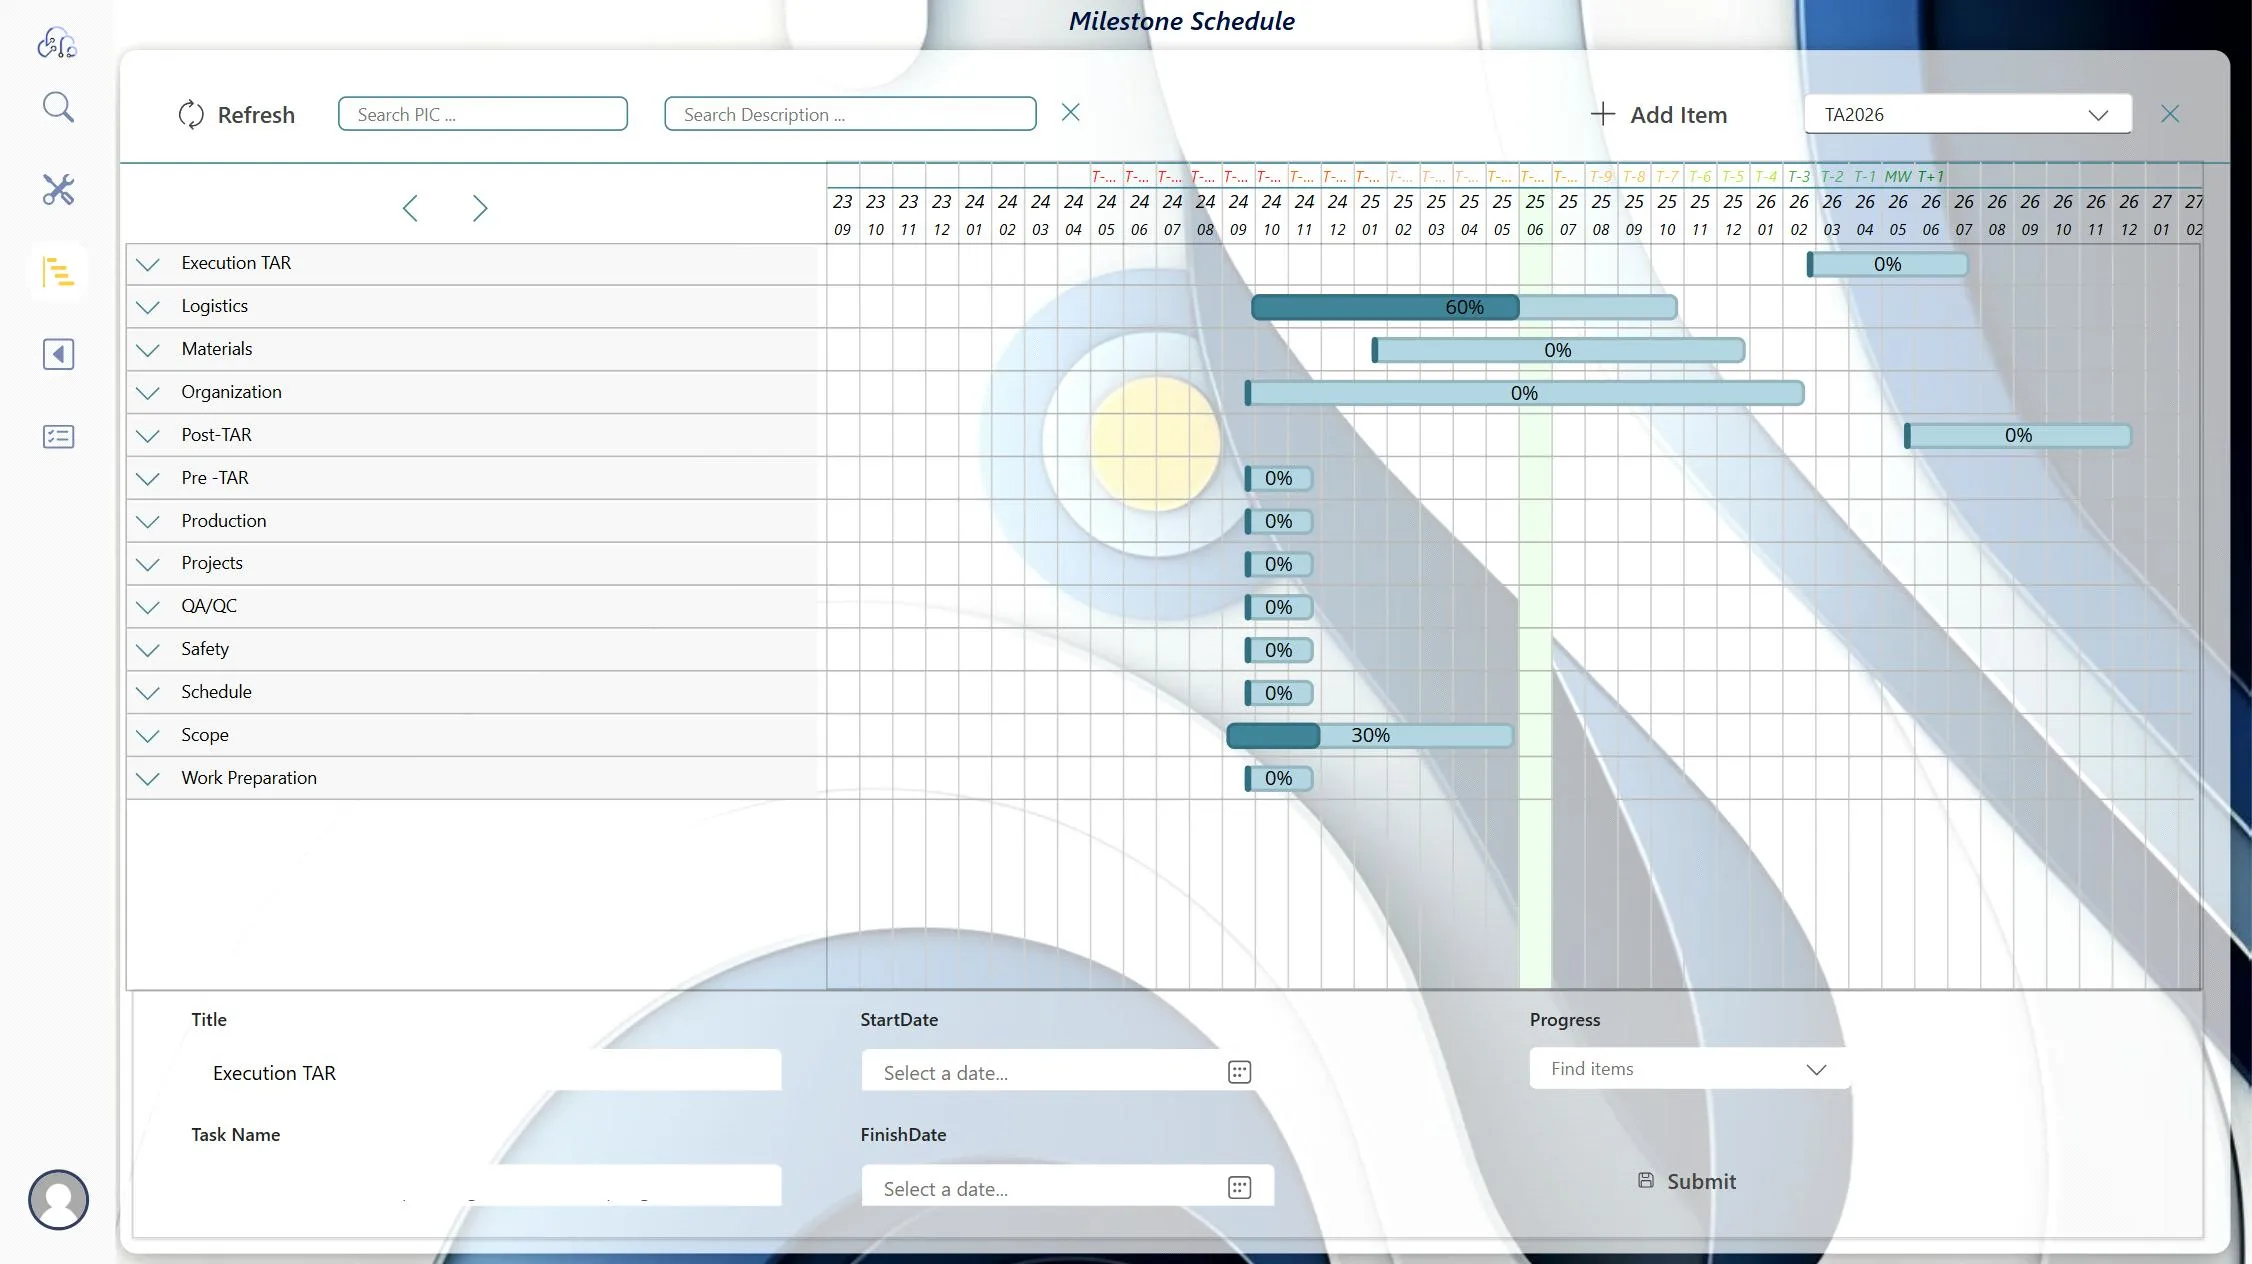Expand the Execution TAR row
2252x1264 pixels.
pos(148,264)
